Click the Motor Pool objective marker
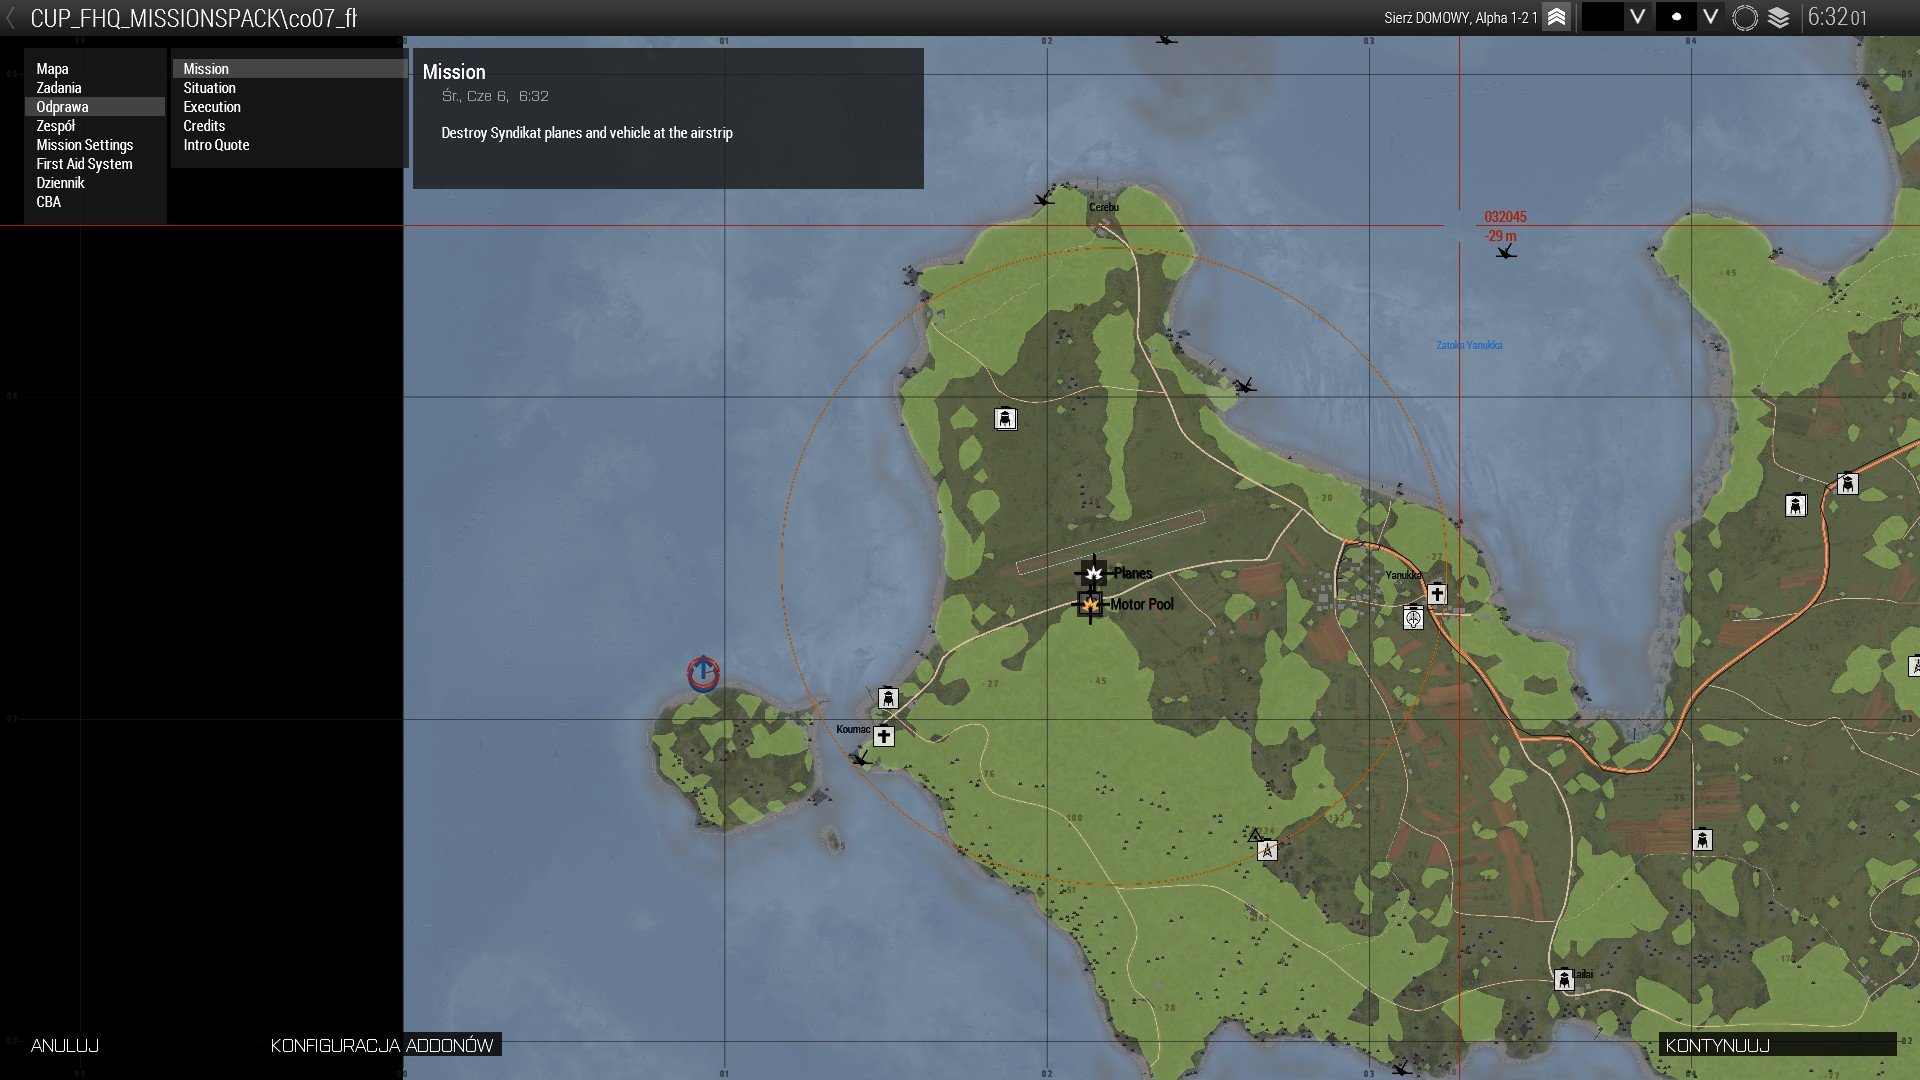 pos(1089,604)
